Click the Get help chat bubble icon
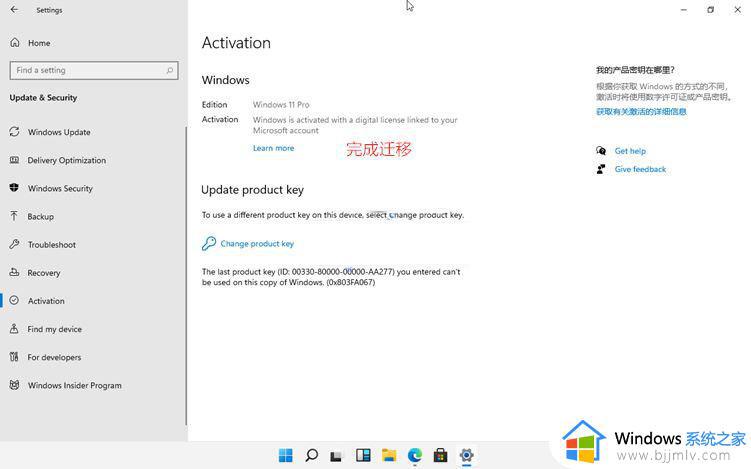The height and width of the screenshot is (469, 751). (x=601, y=151)
